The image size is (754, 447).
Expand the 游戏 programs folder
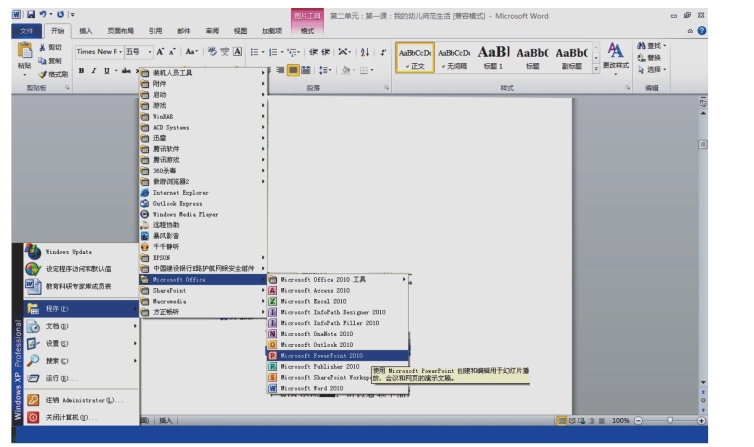(x=203, y=105)
